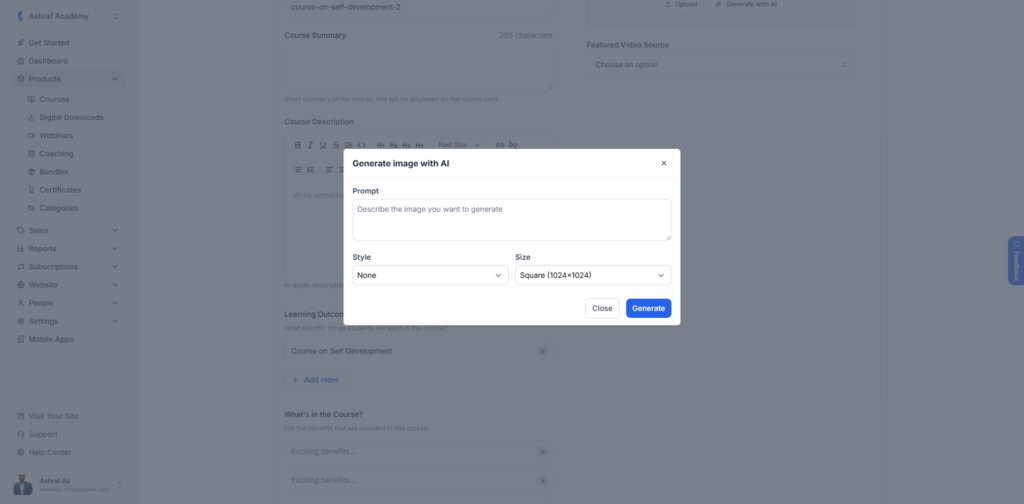
Task: Open the Style dropdown set to None
Action: (430, 276)
